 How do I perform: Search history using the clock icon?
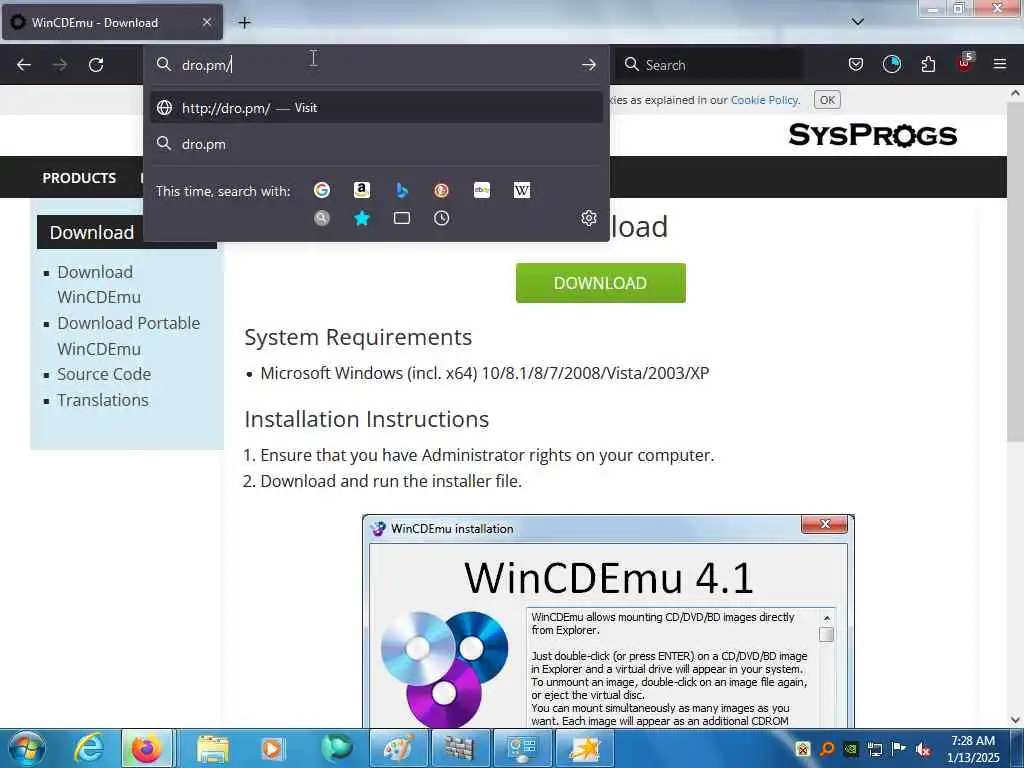[x=441, y=218]
